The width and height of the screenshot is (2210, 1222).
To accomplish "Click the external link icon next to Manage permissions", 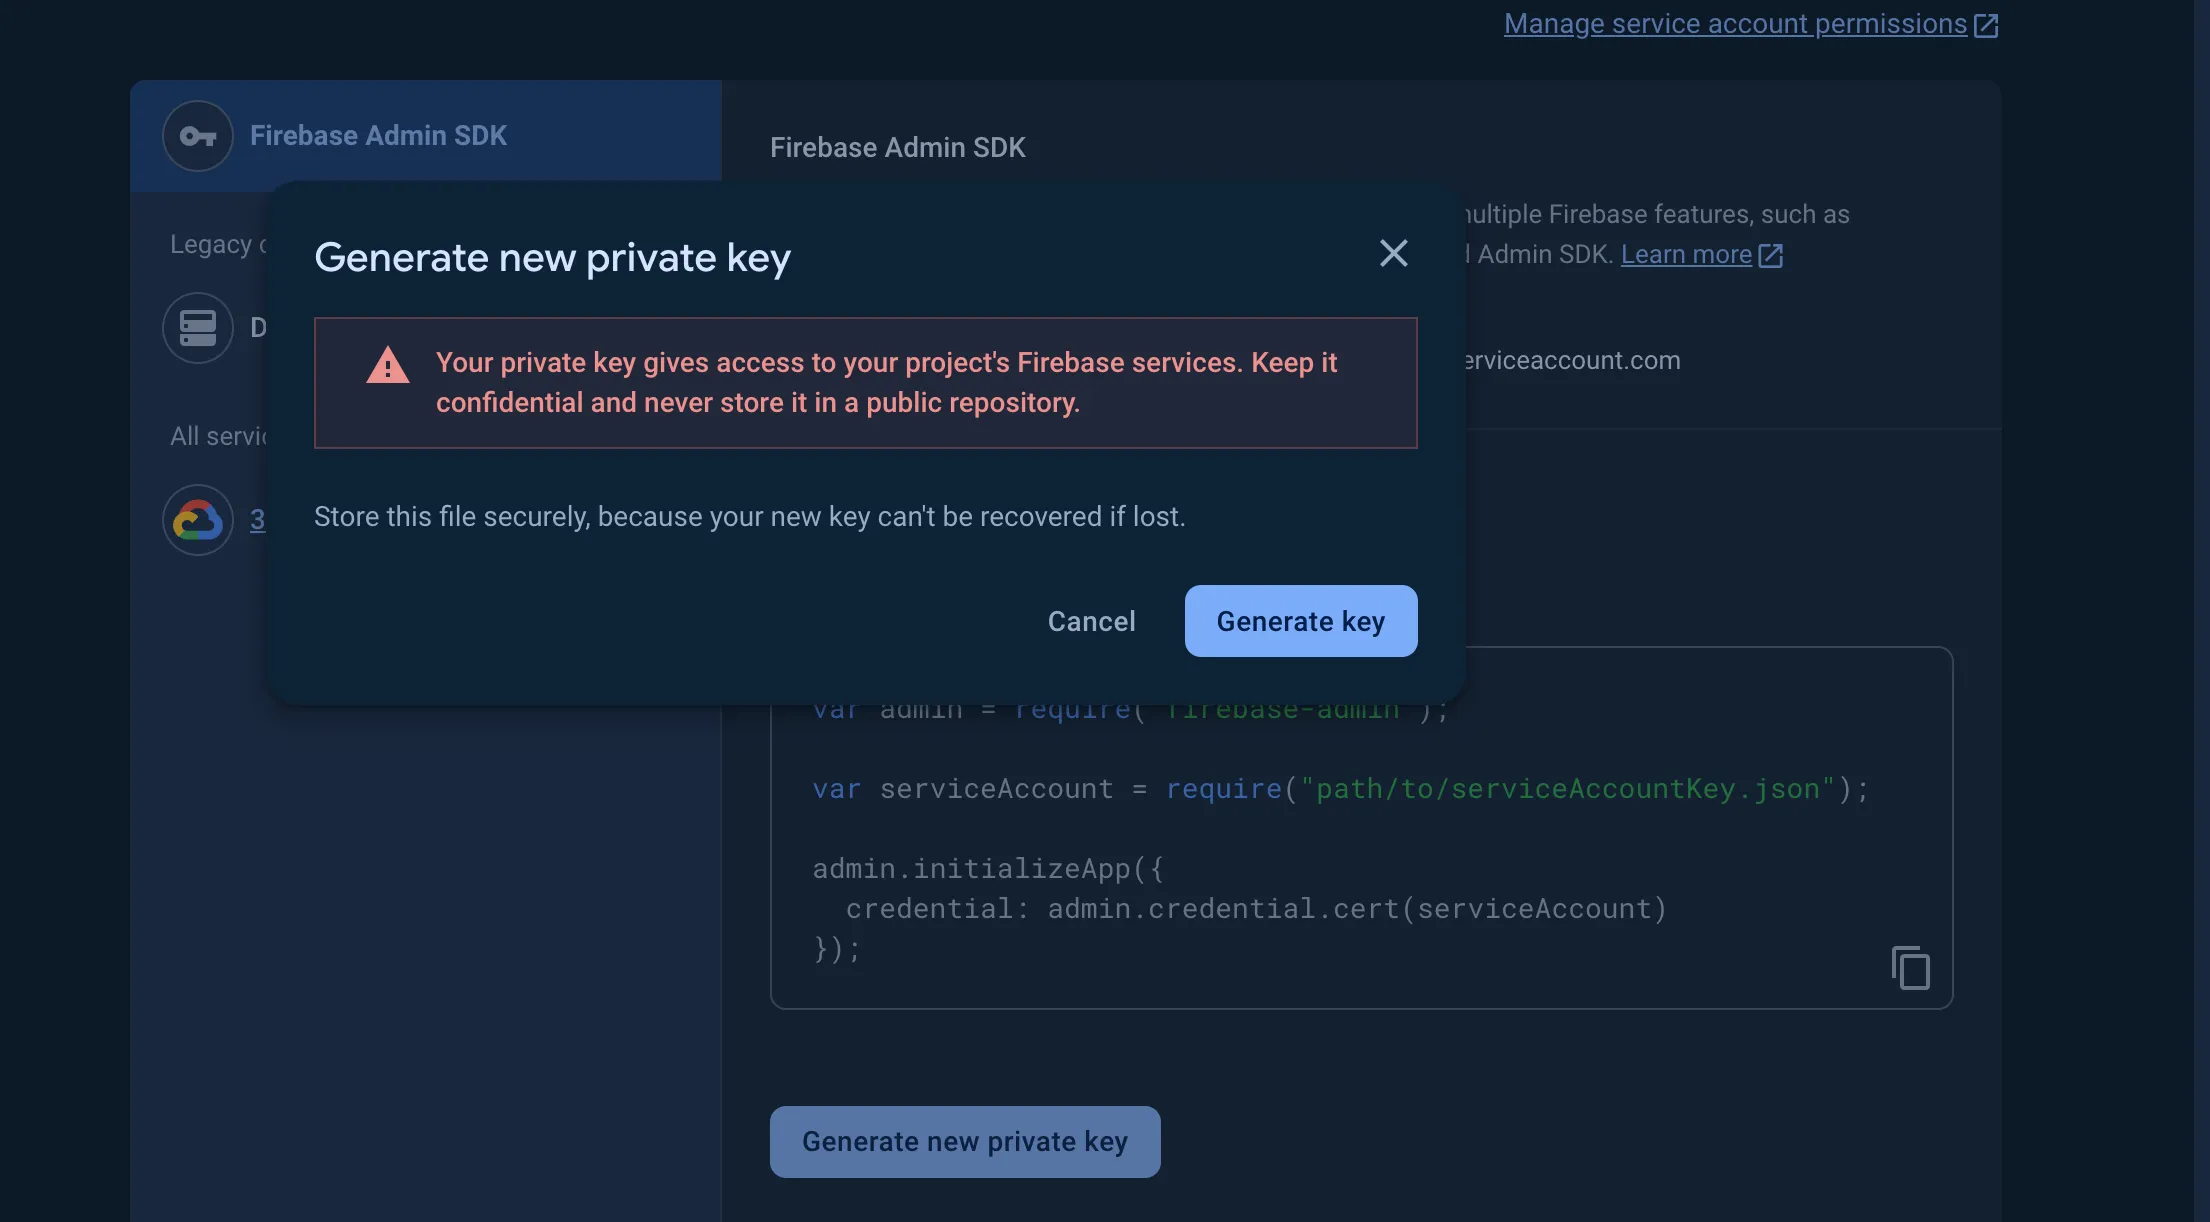I will click(1986, 25).
